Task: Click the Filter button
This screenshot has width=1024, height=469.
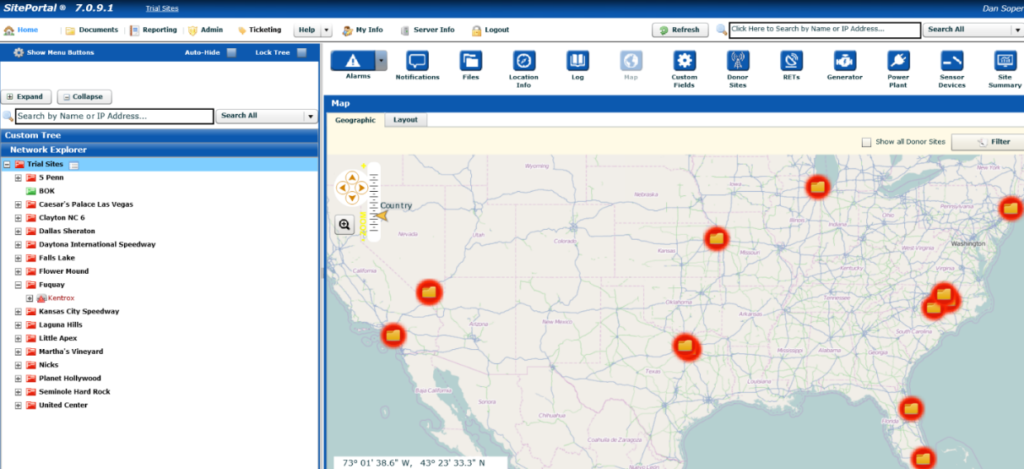Action: point(987,142)
